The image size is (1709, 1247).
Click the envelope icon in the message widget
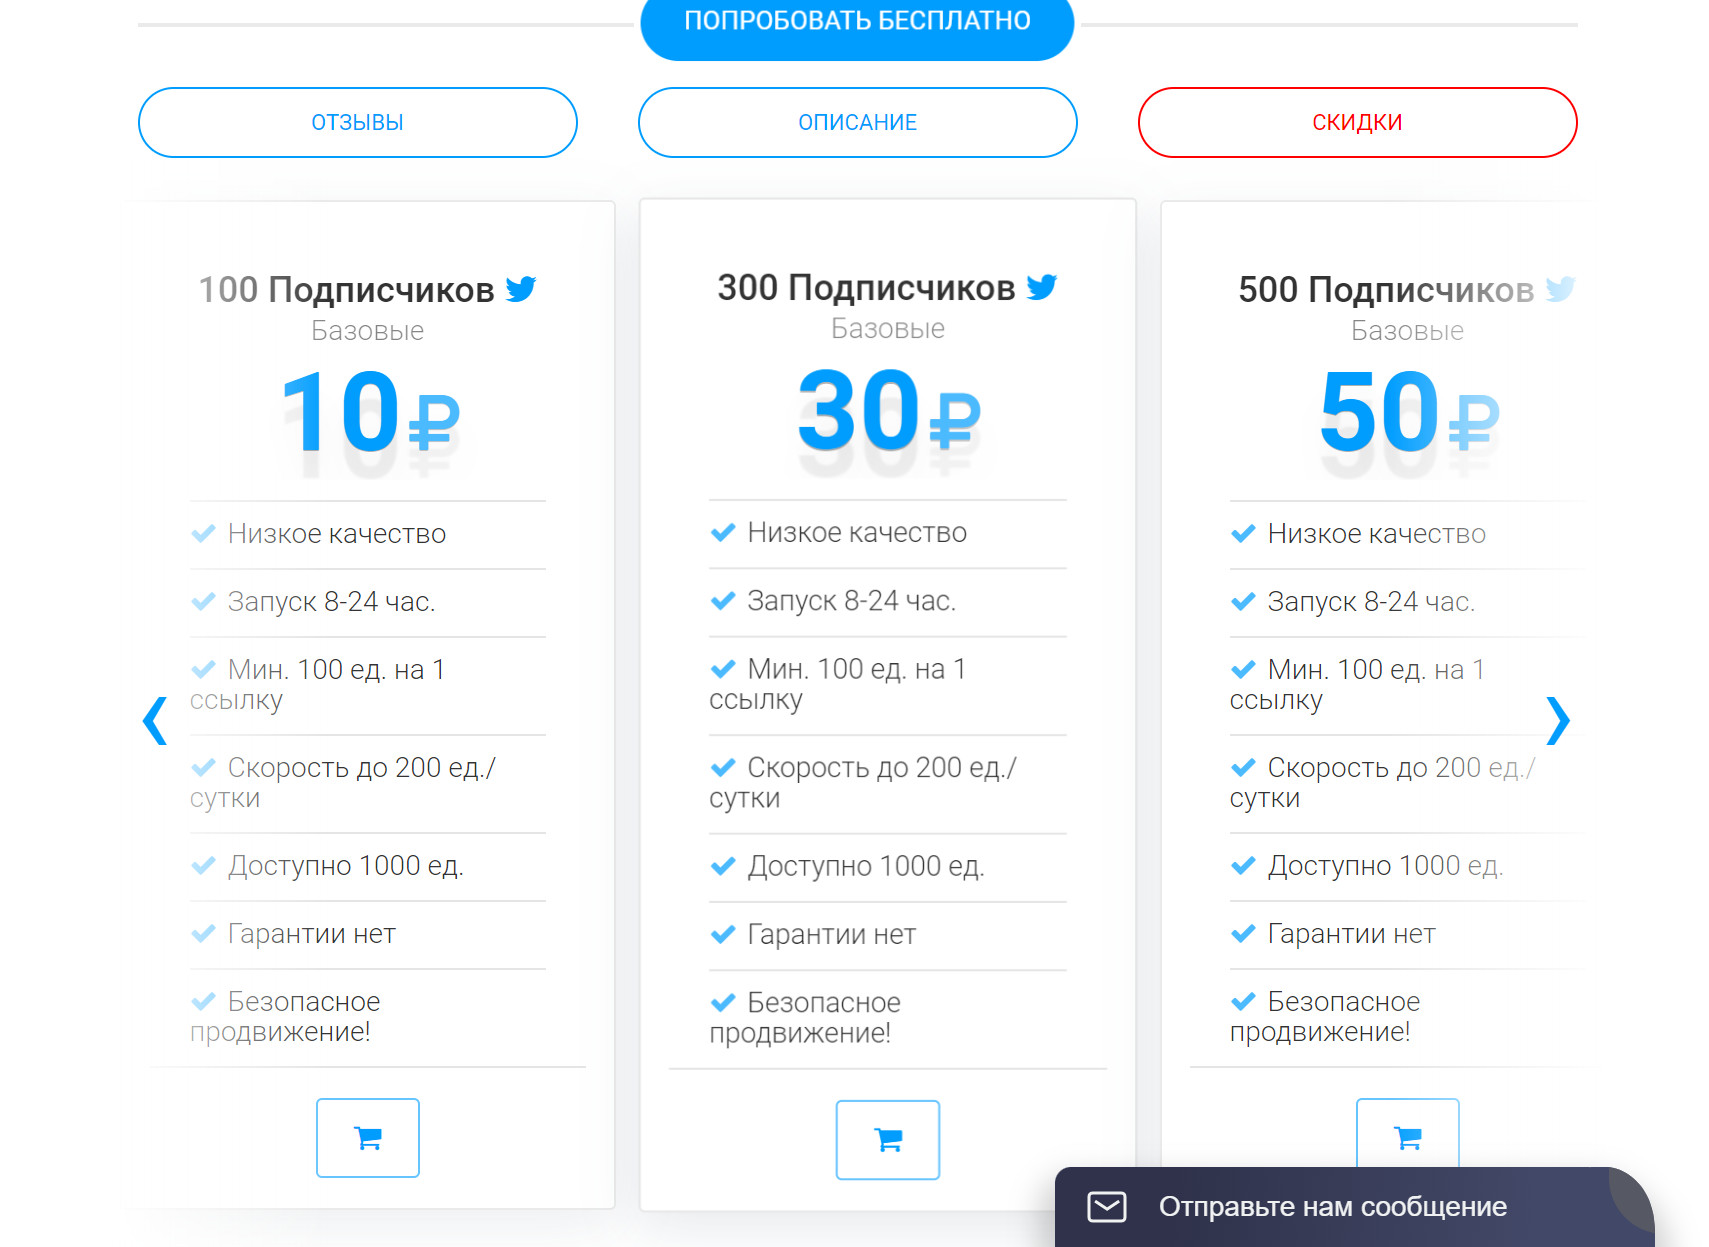click(x=1107, y=1207)
